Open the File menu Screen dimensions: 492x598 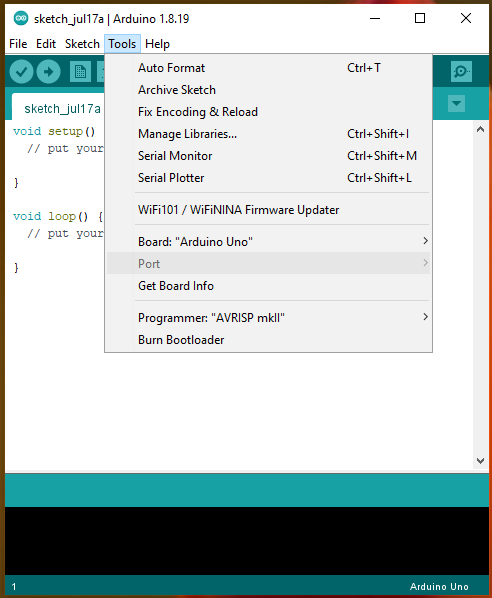pos(18,44)
